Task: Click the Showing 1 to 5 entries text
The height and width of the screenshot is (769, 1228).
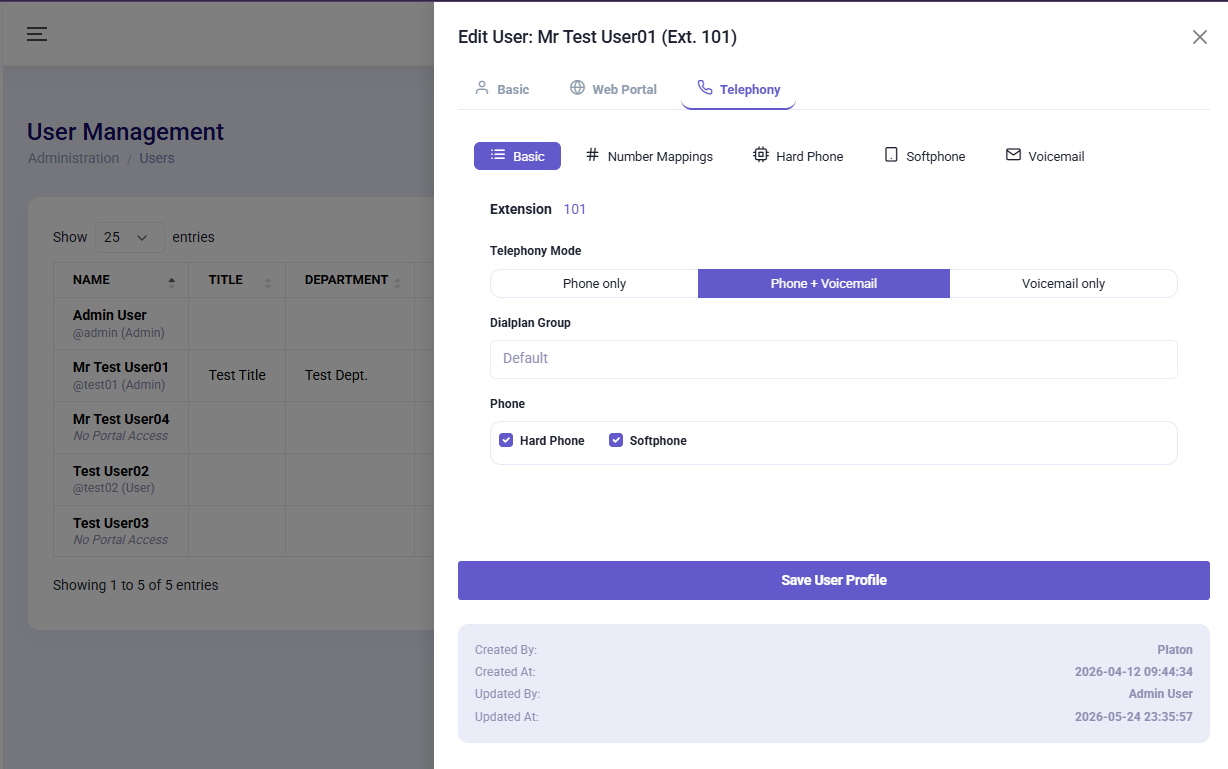Action: (135, 585)
